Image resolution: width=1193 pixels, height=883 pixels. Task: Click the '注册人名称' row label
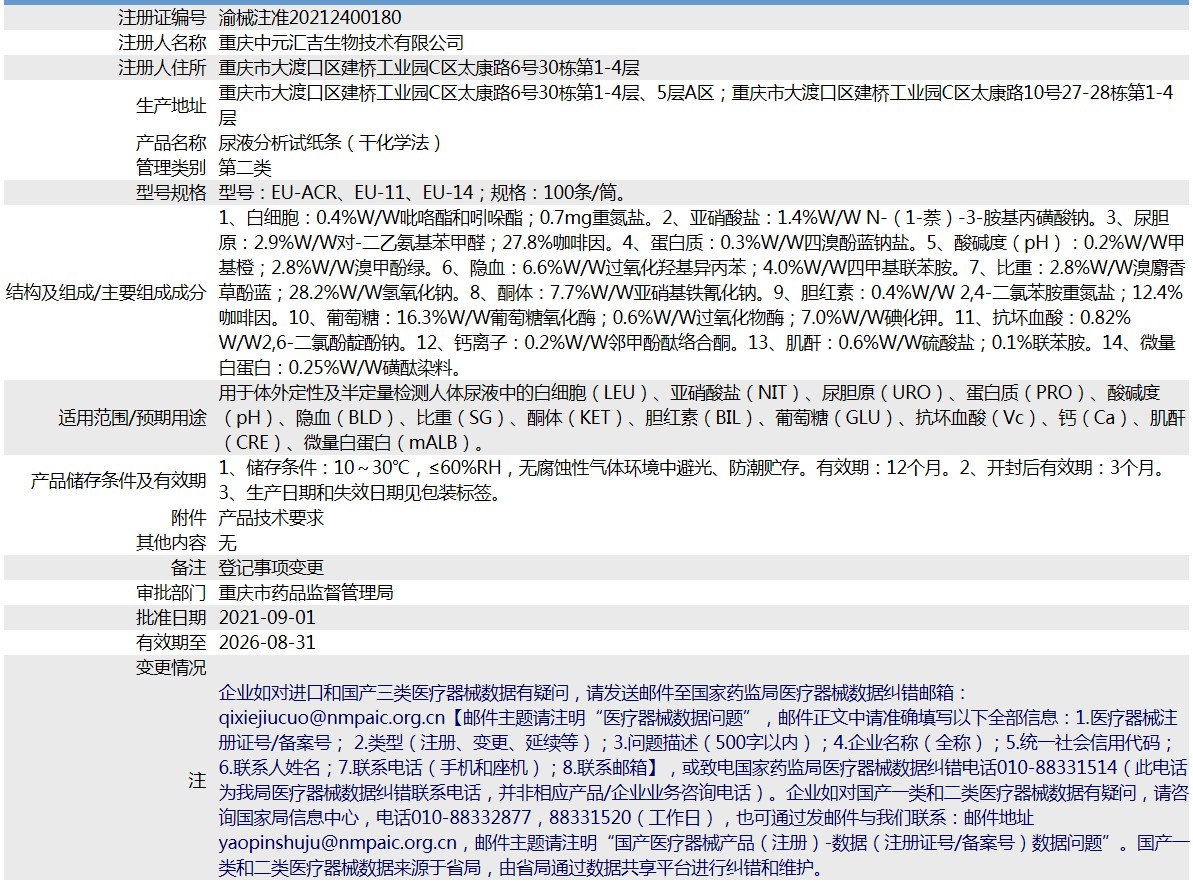[x=162, y=43]
